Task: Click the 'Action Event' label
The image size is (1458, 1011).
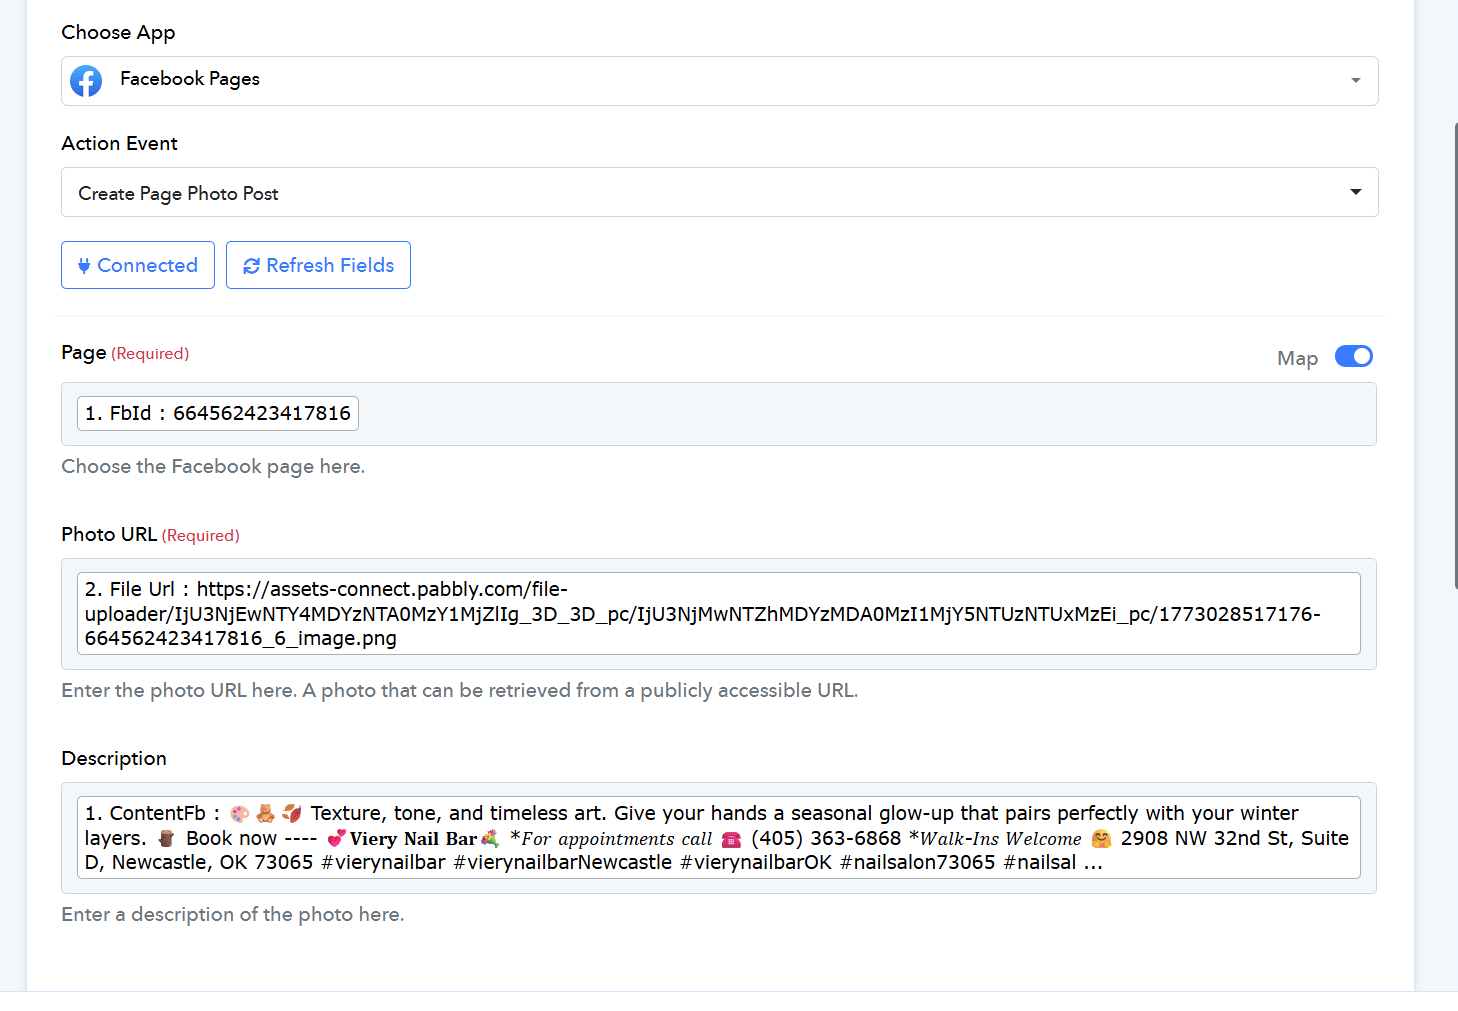Action: pos(120,143)
